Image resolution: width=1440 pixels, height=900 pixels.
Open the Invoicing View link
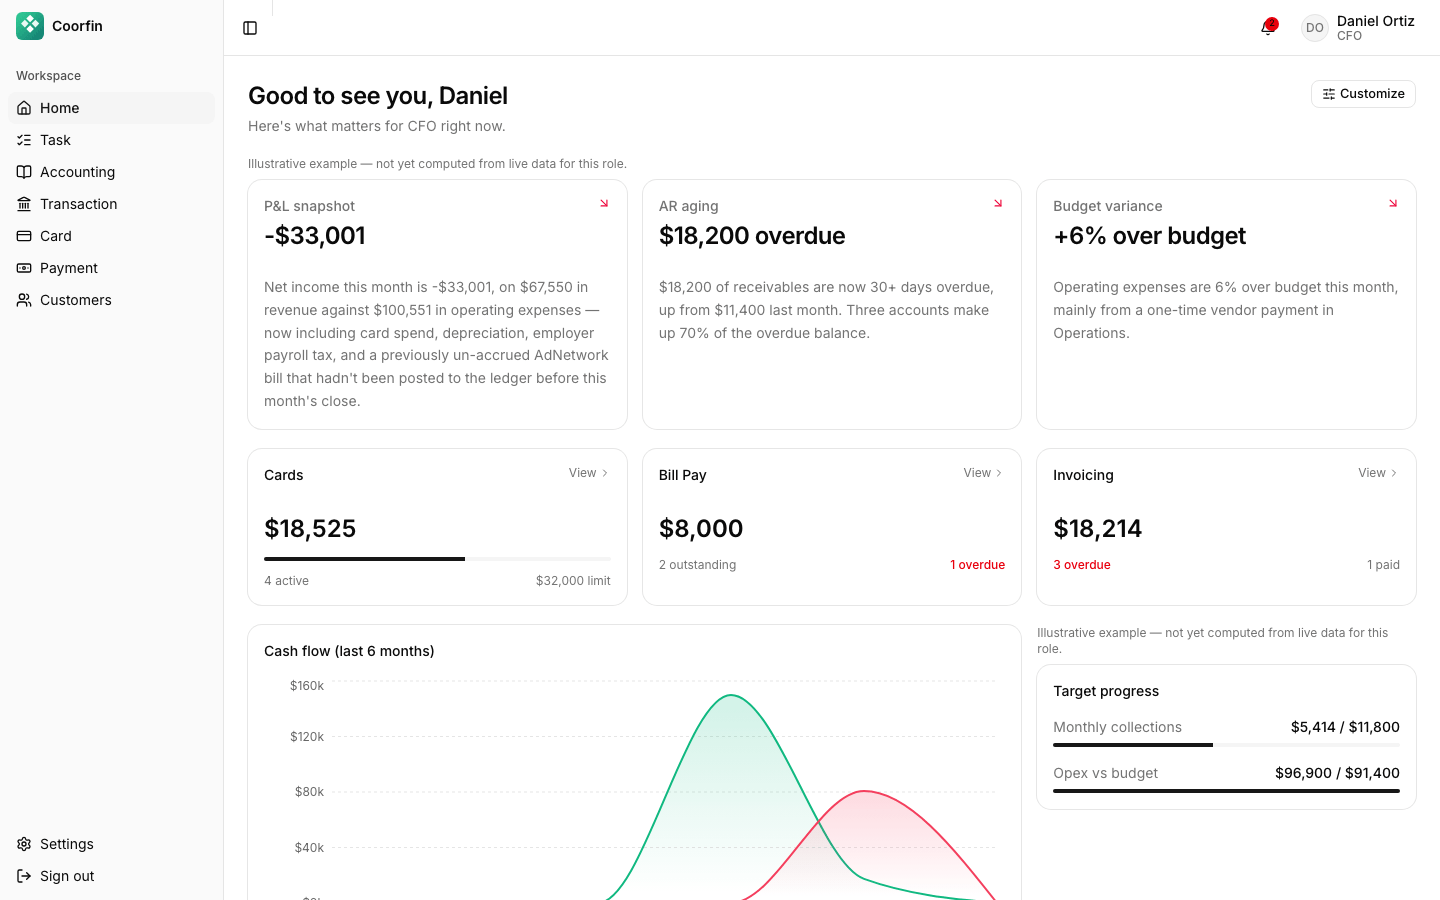pos(1378,473)
